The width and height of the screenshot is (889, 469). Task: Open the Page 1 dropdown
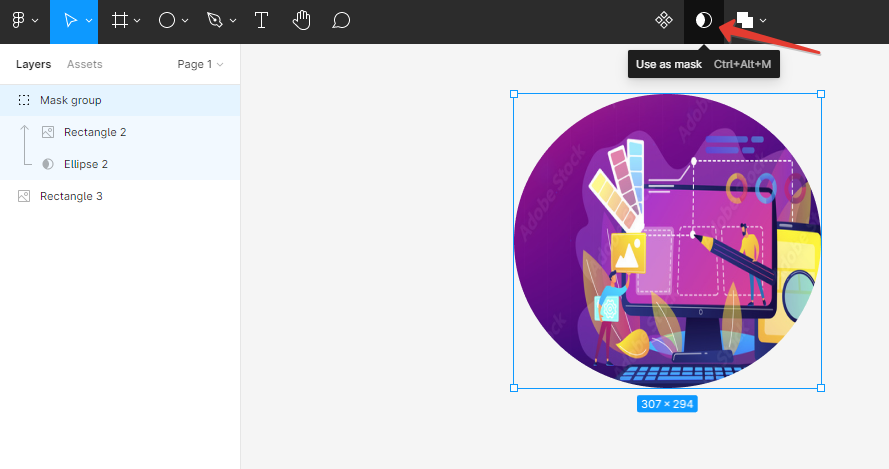[x=200, y=64]
